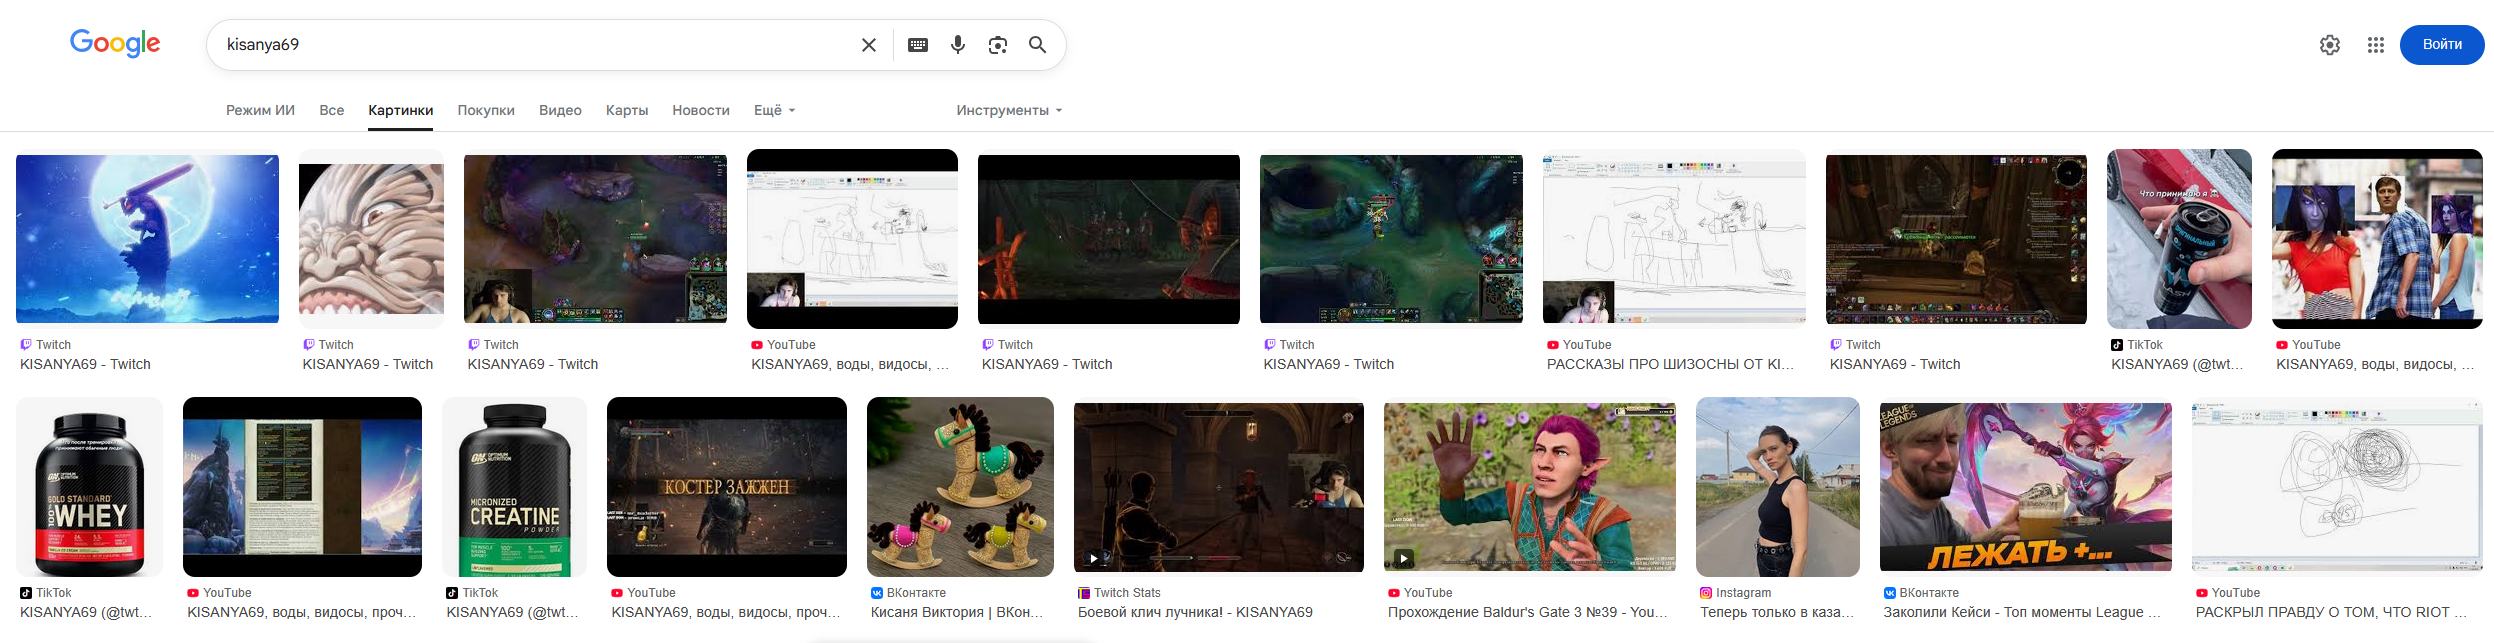Open the distracted boyfriend meme thumbnail
Image resolution: width=2494 pixels, height=643 pixels.
pyautogui.click(x=2377, y=239)
